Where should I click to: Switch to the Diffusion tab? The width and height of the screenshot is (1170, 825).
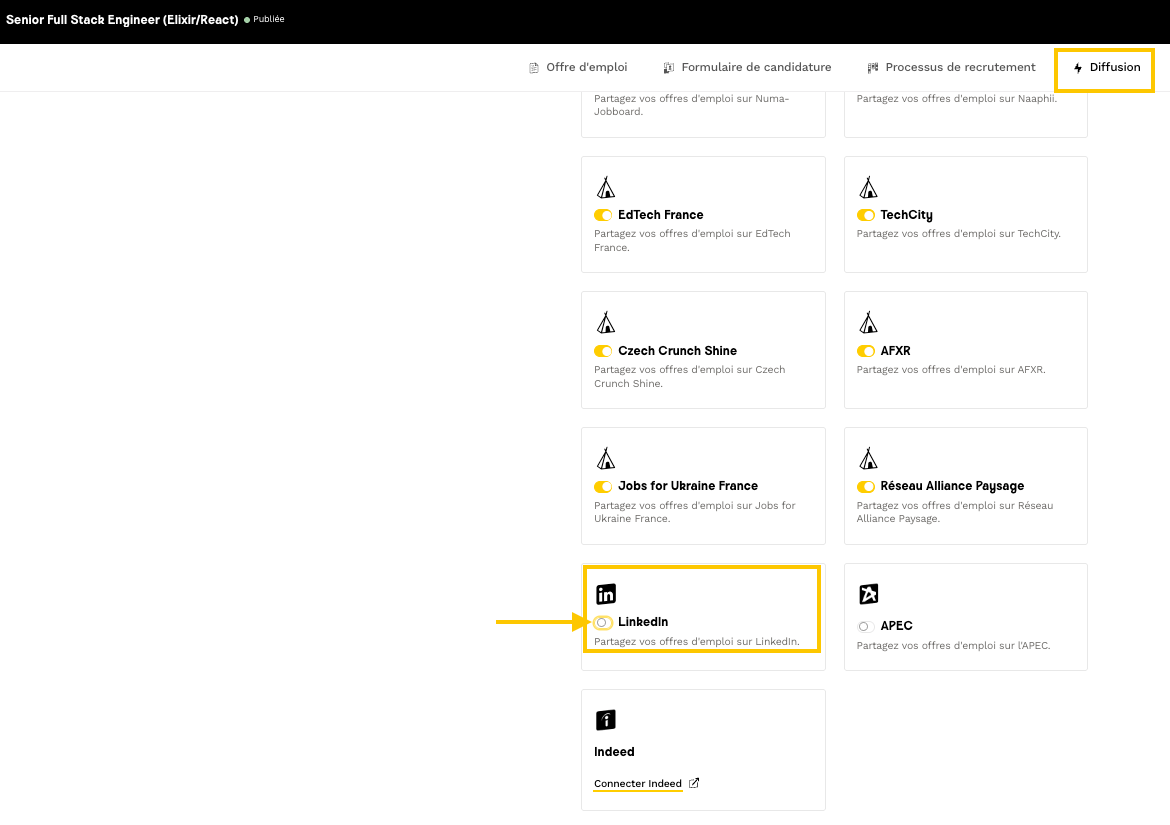click(x=1106, y=68)
